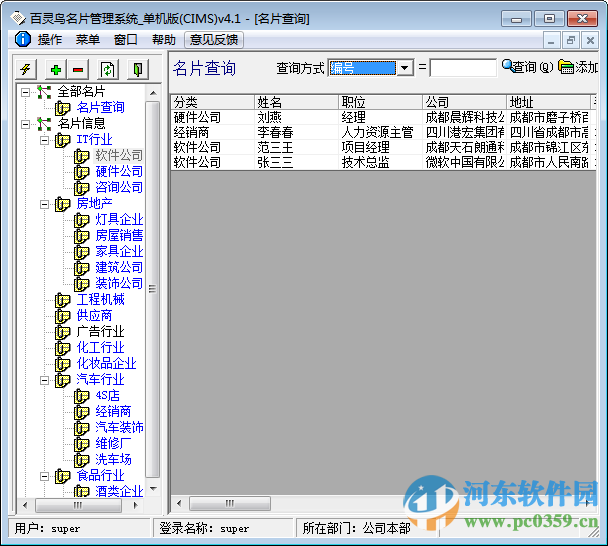Sort by the 姓名 column header
The height and width of the screenshot is (546, 608).
[x=297, y=102]
